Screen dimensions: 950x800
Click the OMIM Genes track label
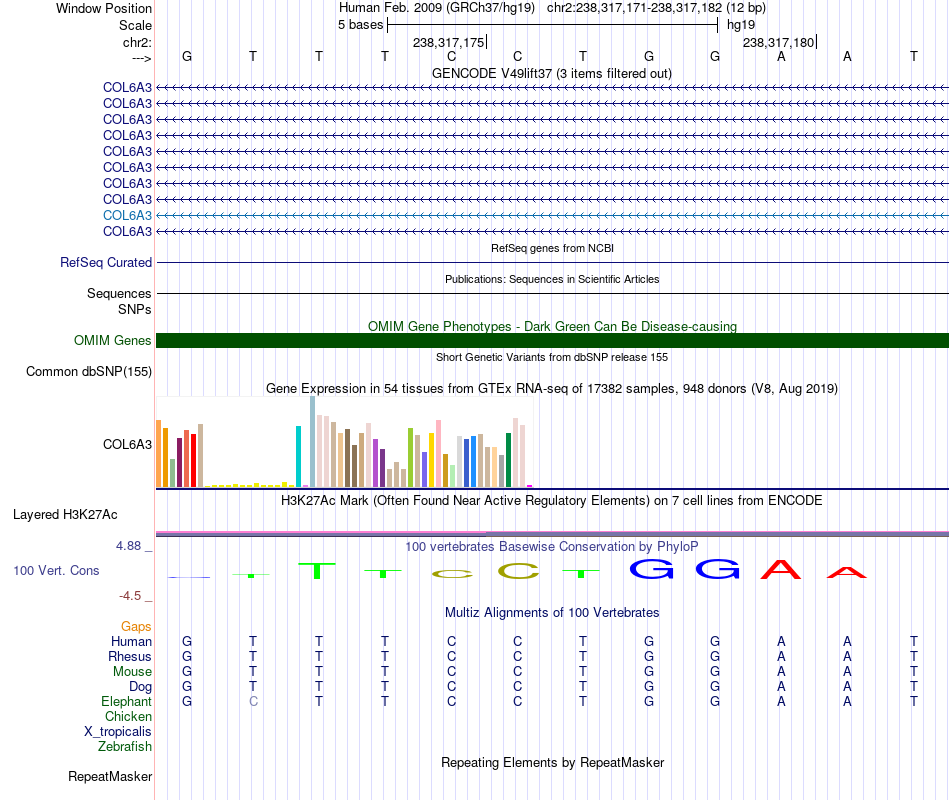pos(113,341)
